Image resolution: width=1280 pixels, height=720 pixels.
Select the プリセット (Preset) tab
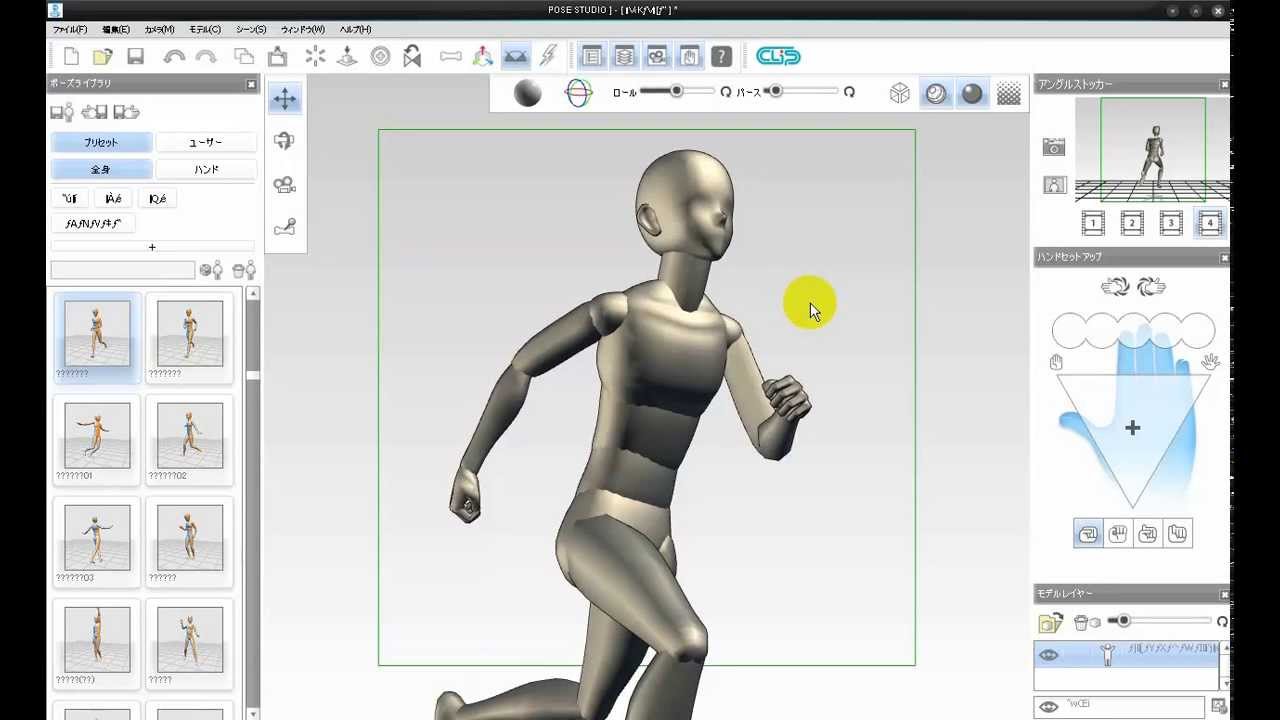(x=101, y=143)
